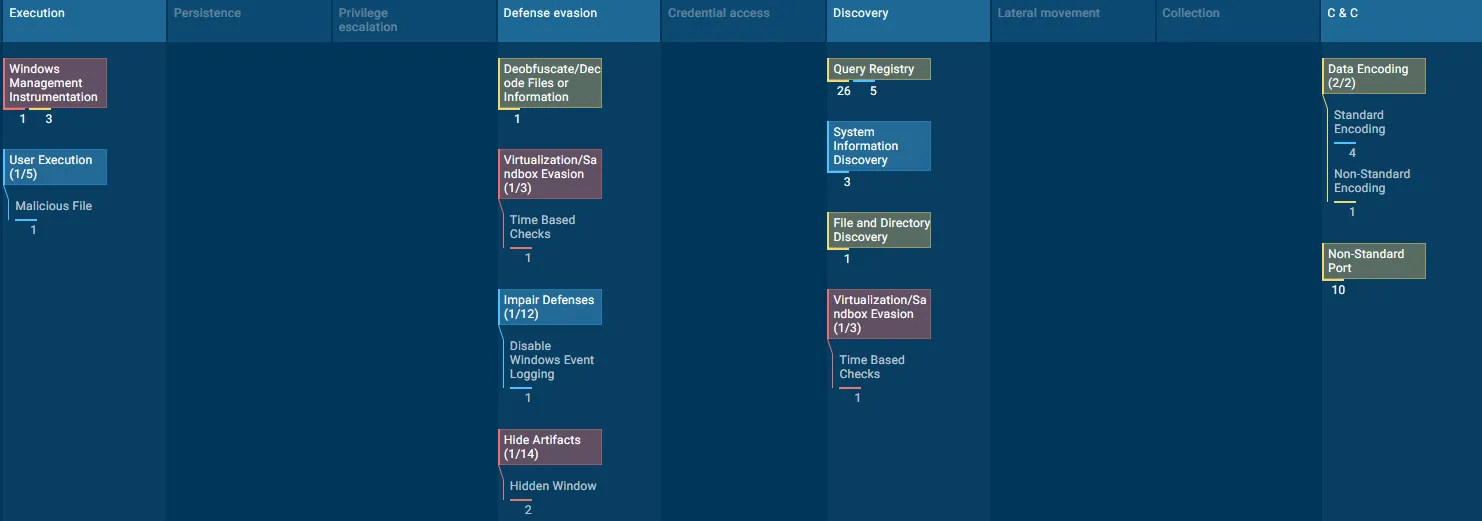Image resolution: width=1482 pixels, height=521 pixels.
Task: Select the Hidden Window sub-technique
Action: point(552,486)
